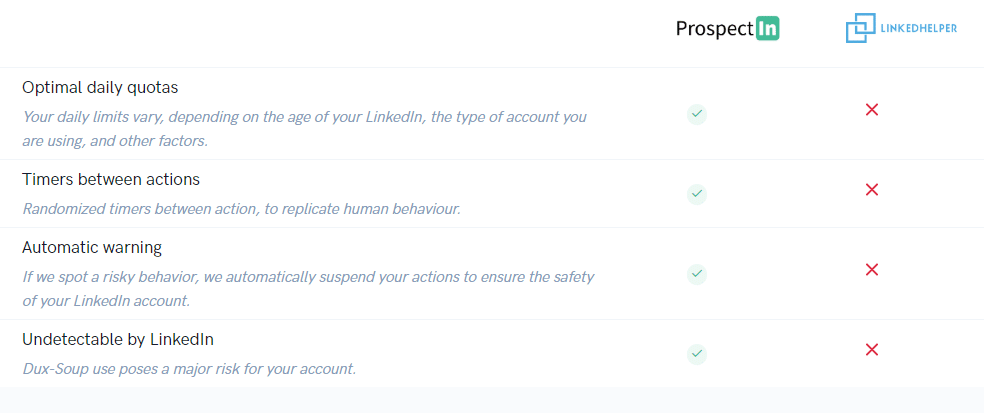The image size is (984, 413).
Task: Click the ProspectIn logo header
Action: click(727, 29)
